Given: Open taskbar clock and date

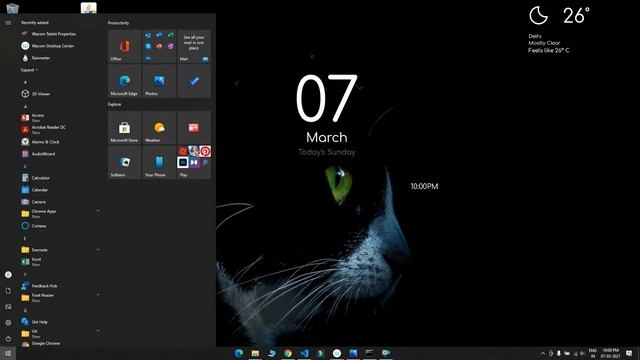Looking at the screenshot, I should 610,353.
